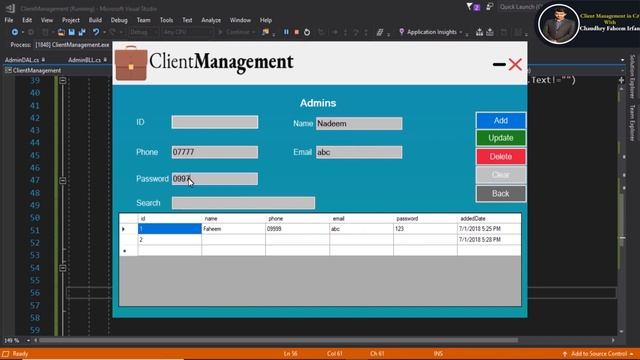Click the Search input field

coord(243,203)
